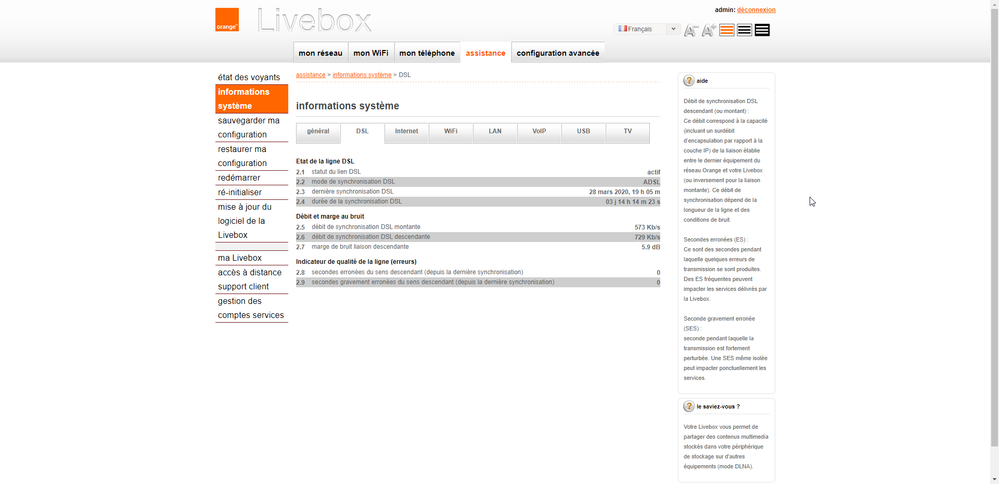Click 'informations système' breadcrumb link
The image size is (999, 484).
(x=362, y=75)
